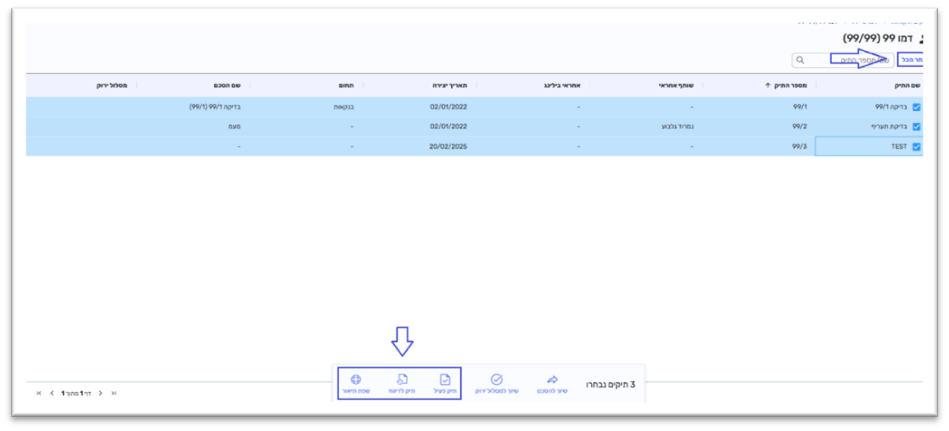
Task: Go to the first page using pager icon
Action: (114, 393)
